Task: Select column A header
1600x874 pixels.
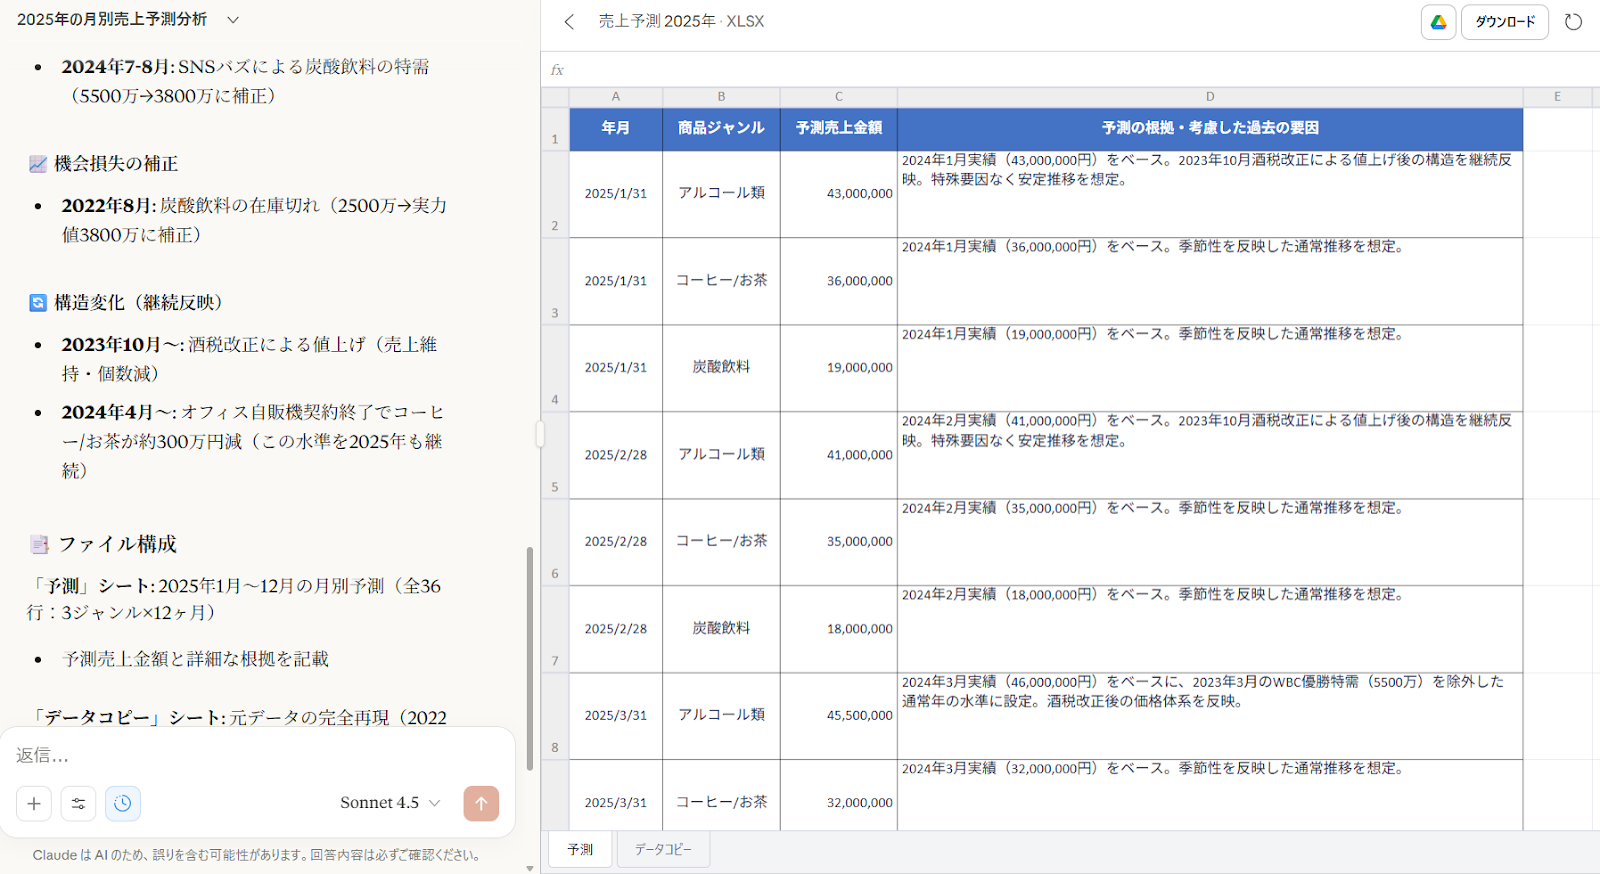Action: [615, 97]
